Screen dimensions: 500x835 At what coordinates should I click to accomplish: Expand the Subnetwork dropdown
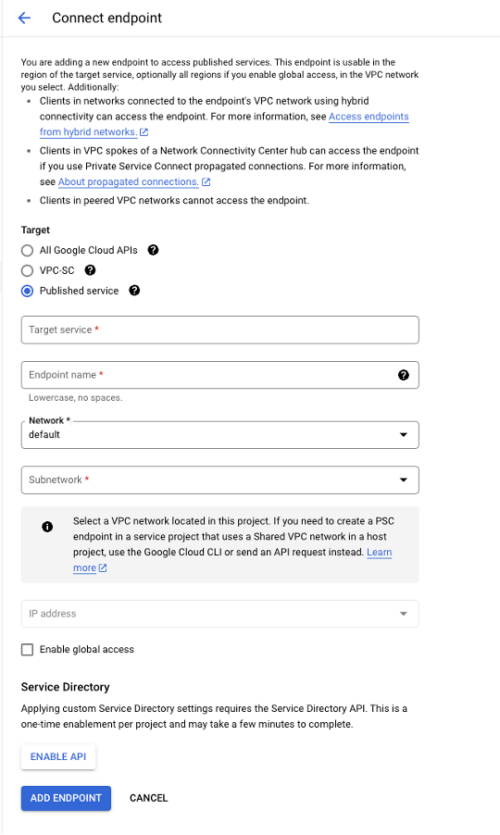pyautogui.click(x=220, y=480)
